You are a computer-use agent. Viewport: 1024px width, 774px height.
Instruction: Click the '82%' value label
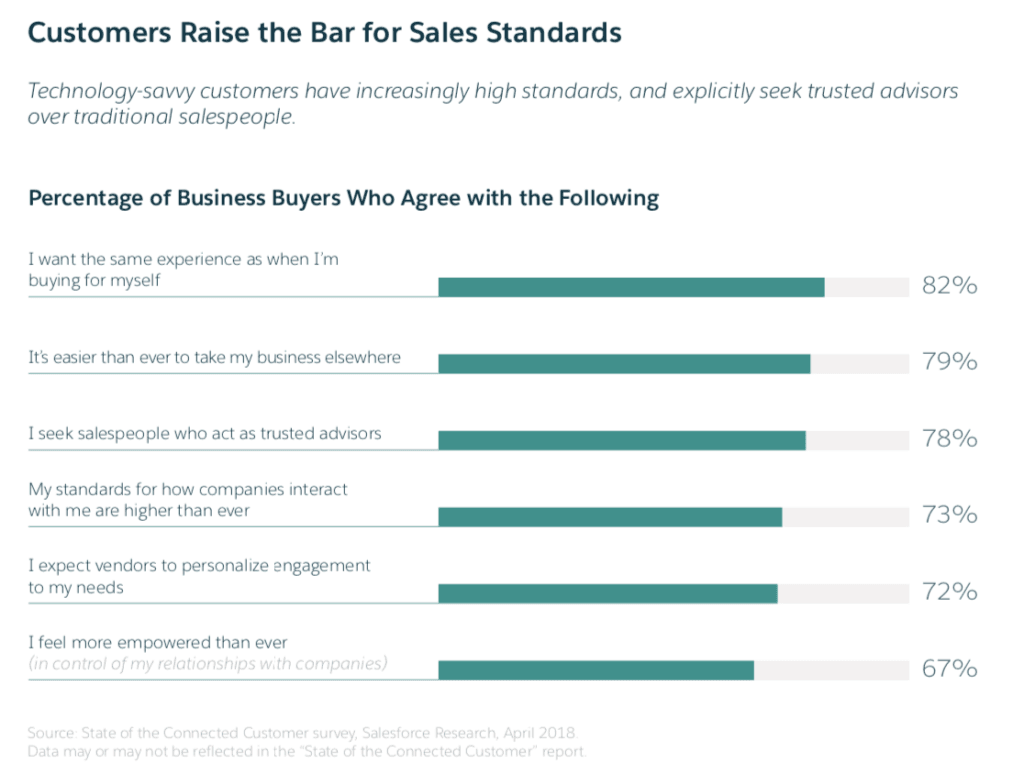pos(949,287)
